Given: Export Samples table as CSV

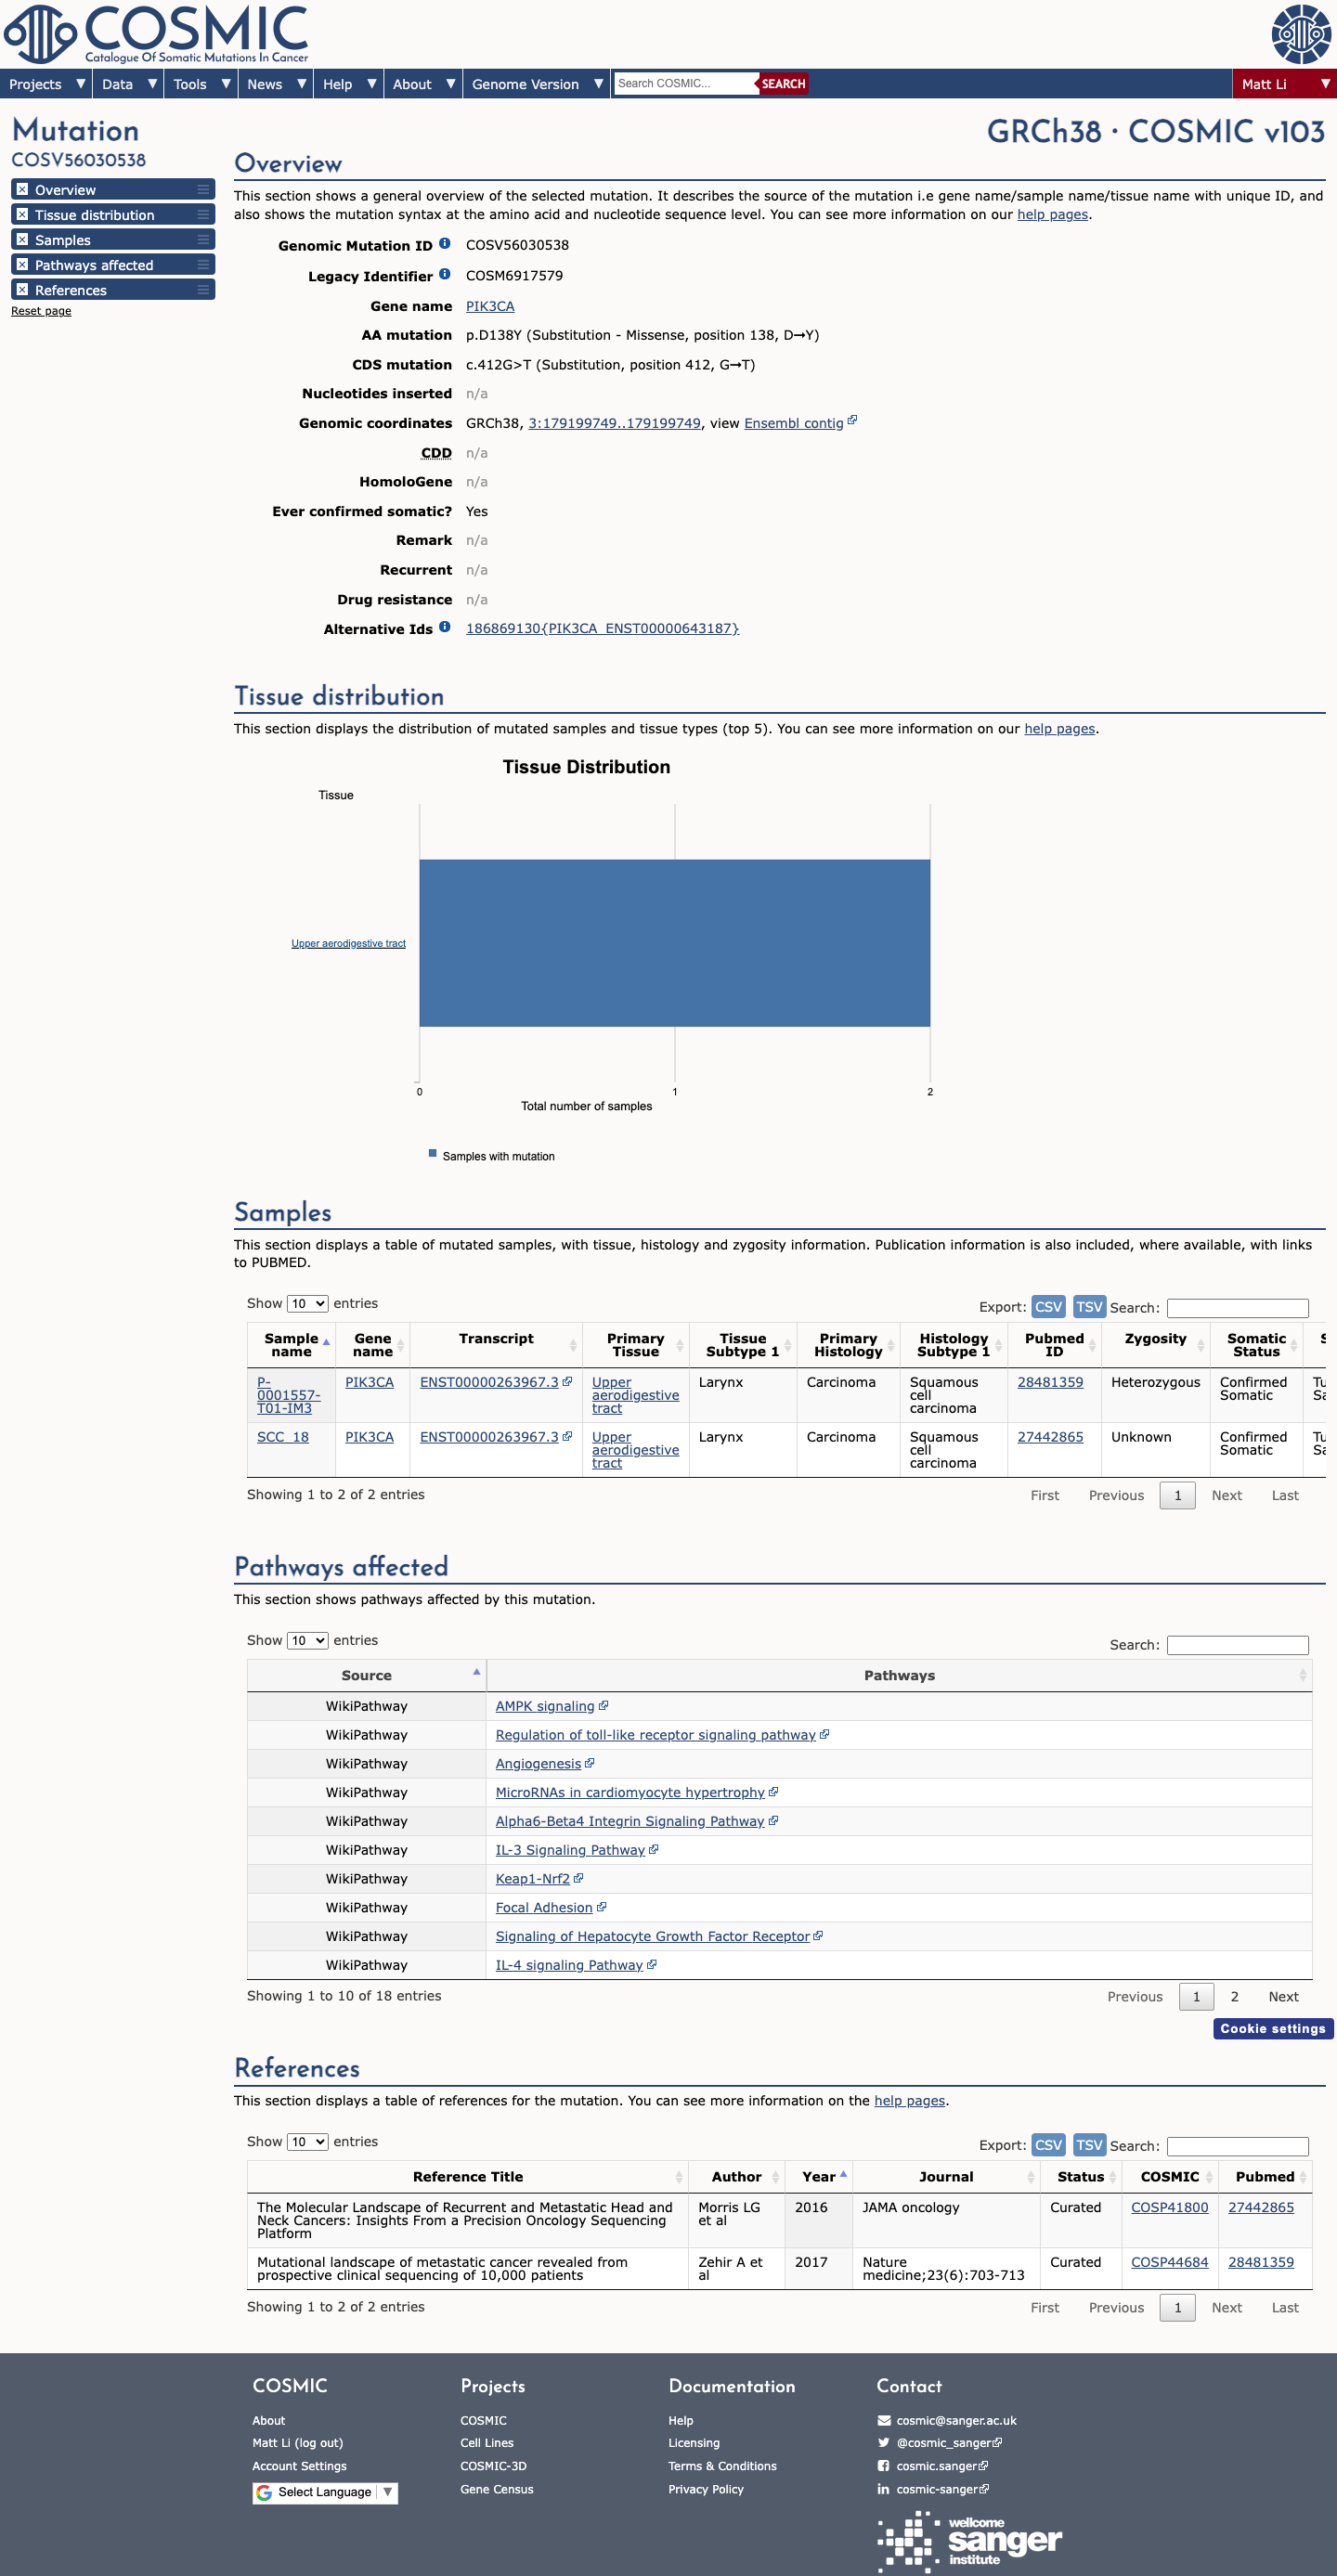Looking at the screenshot, I should click(x=1048, y=1307).
